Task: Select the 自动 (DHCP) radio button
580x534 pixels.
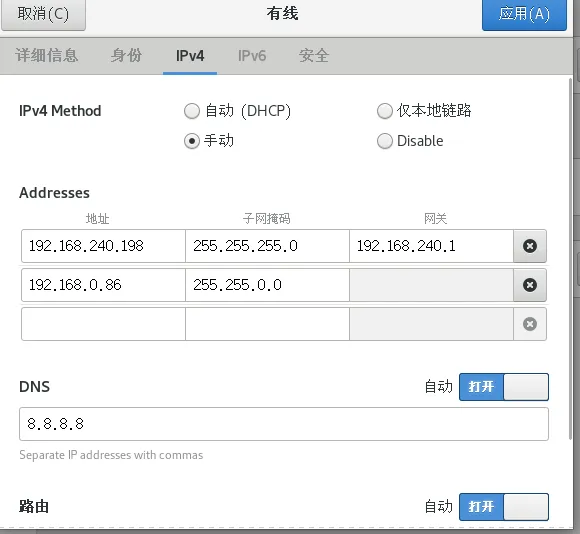Action: (x=192, y=111)
